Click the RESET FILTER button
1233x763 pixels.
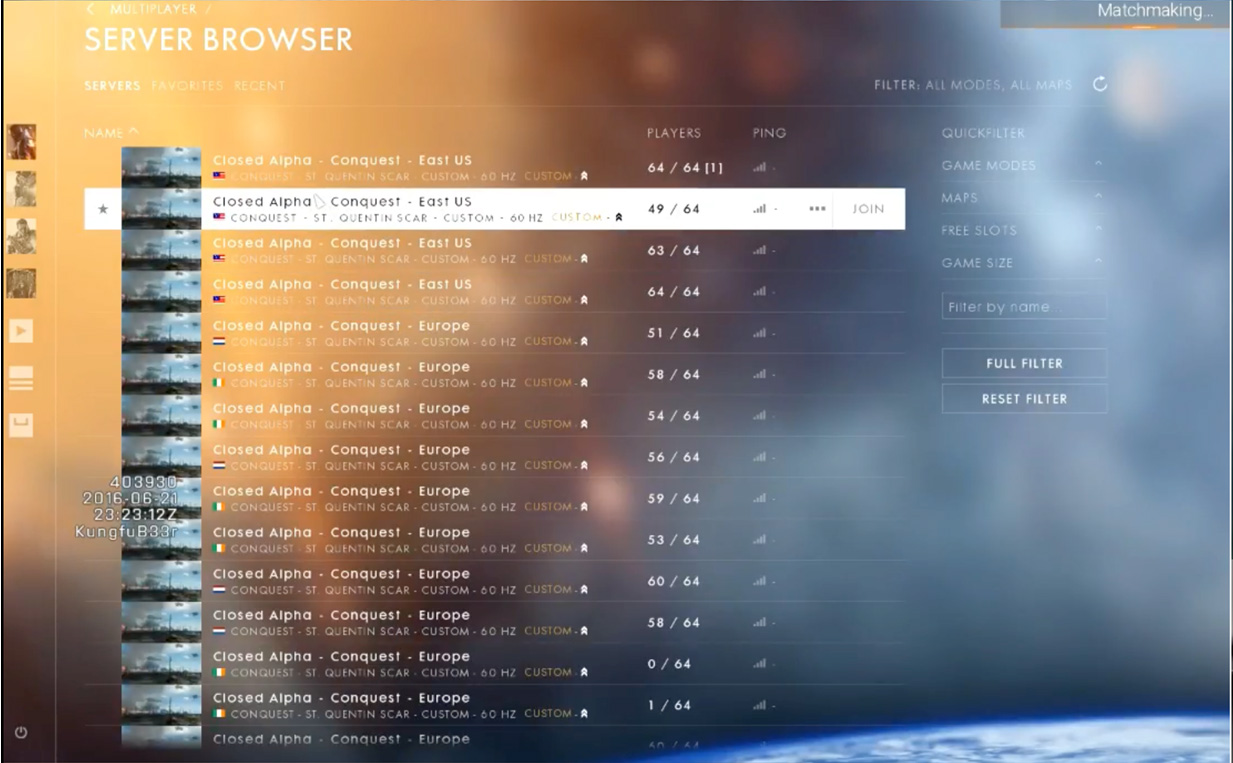pos(1024,399)
